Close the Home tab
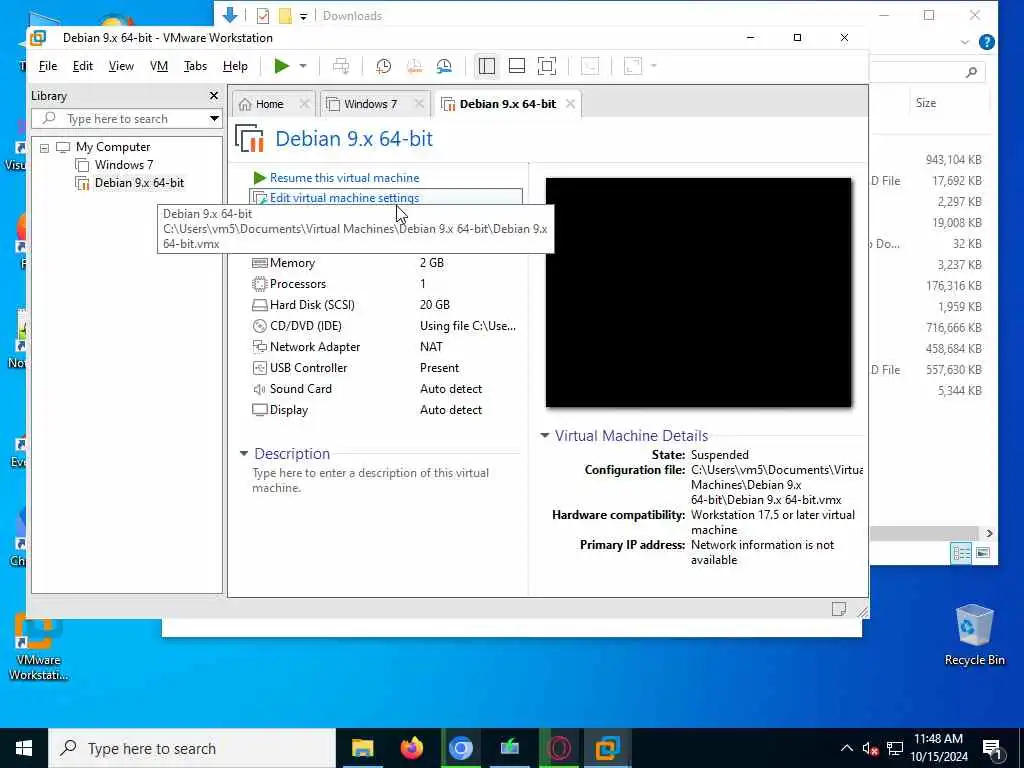1024x768 pixels. [304, 104]
